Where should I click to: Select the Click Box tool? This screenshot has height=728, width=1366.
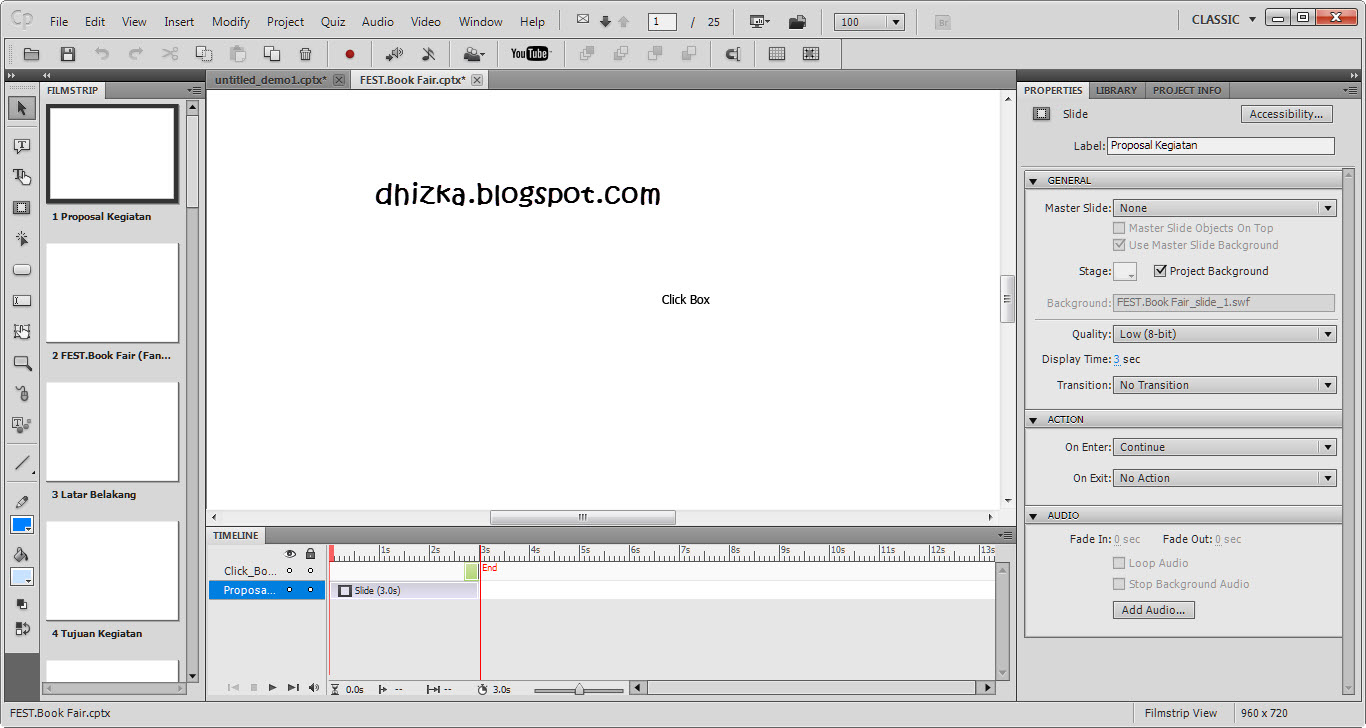coord(22,239)
